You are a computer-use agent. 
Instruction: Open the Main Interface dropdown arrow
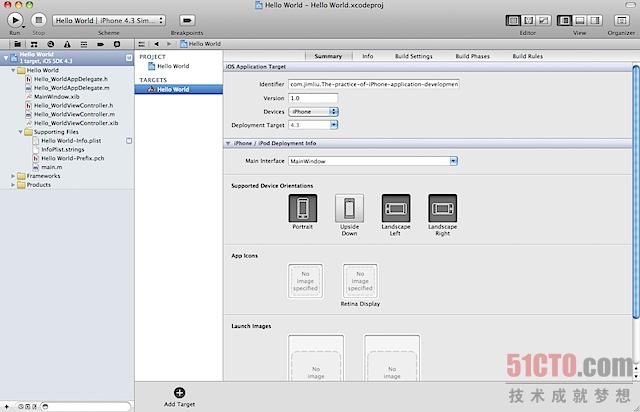pyautogui.click(x=453, y=161)
